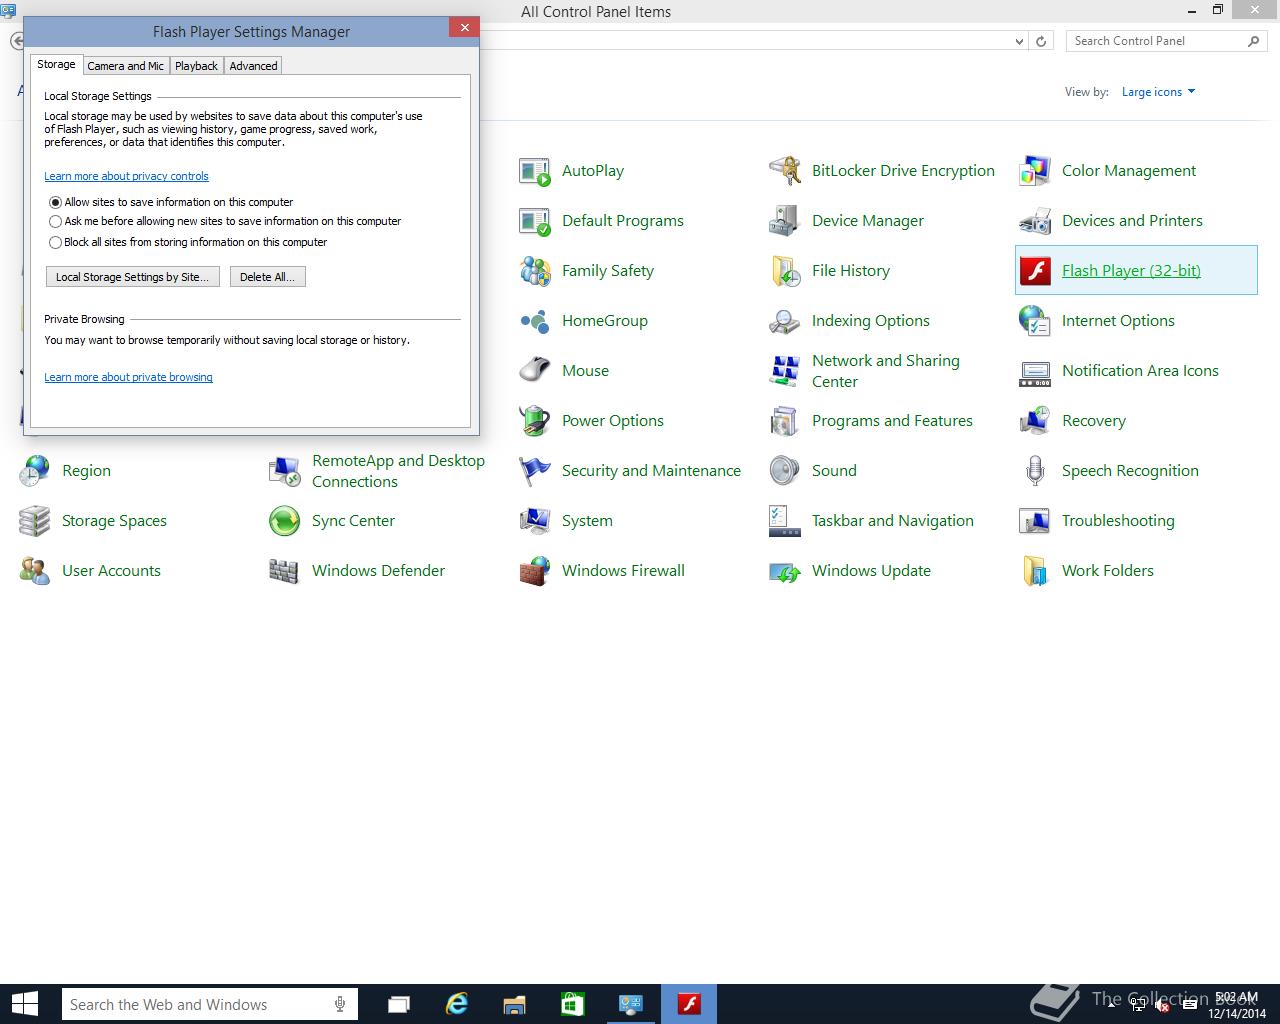The height and width of the screenshot is (1024, 1280).
Task: Open BitLocker Drive Encryption icon
Action: [x=785, y=171]
